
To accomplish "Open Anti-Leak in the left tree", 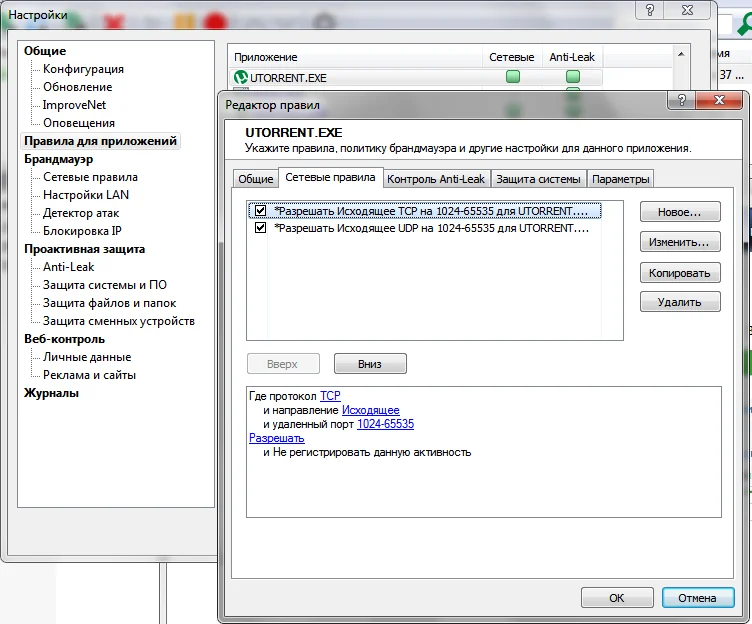I will (x=69, y=267).
